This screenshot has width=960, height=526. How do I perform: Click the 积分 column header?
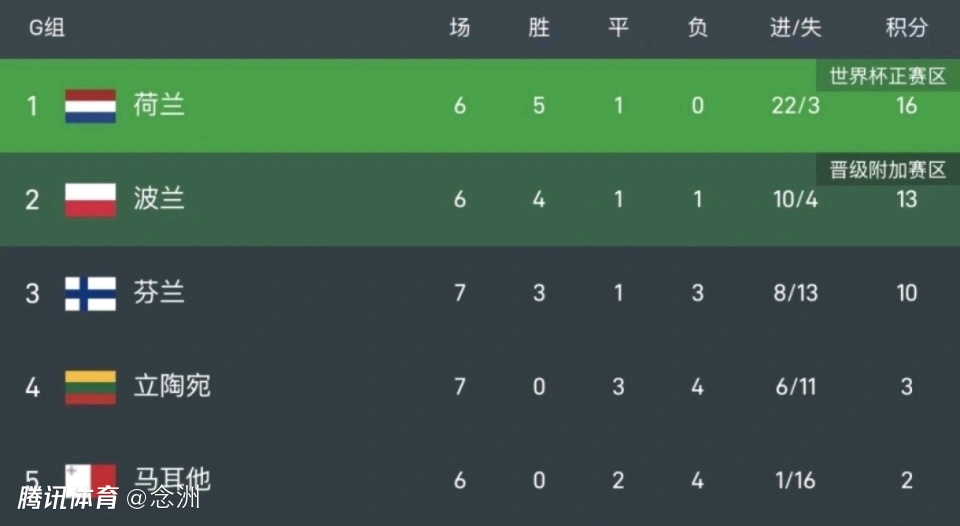906,28
